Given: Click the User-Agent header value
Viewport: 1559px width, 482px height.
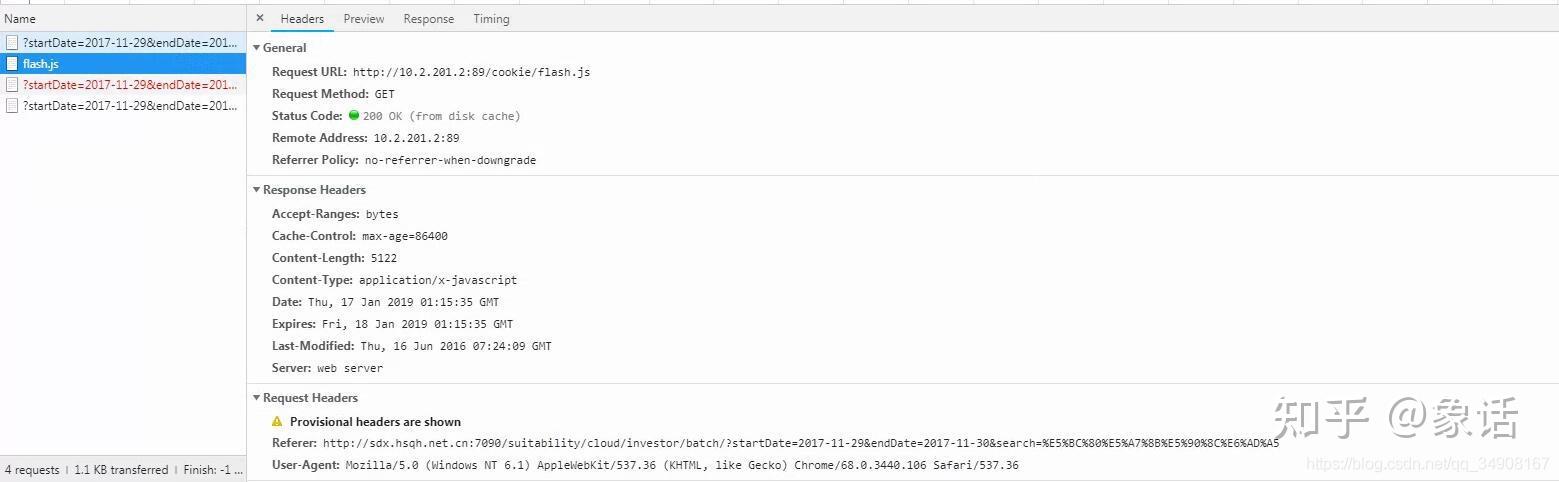Looking at the screenshot, I should point(681,465).
